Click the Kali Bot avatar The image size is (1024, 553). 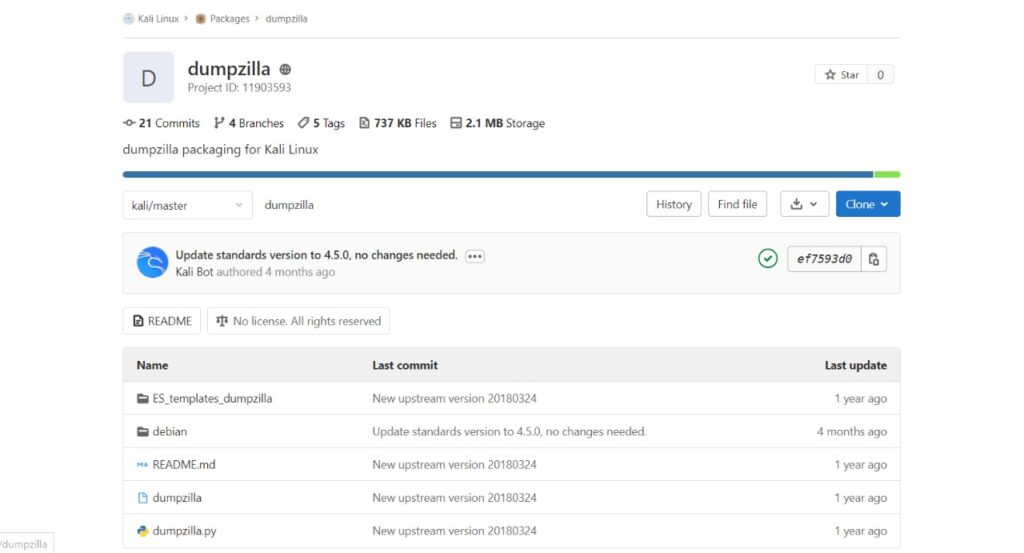(152, 262)
